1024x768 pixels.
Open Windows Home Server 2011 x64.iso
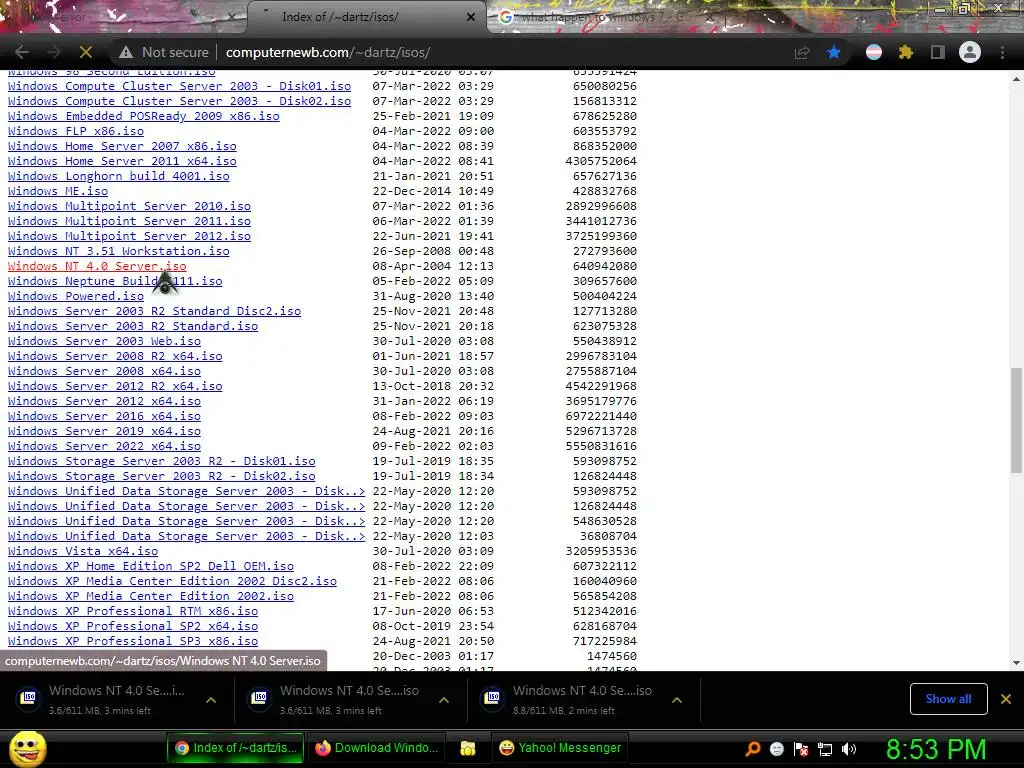(122, 161)
